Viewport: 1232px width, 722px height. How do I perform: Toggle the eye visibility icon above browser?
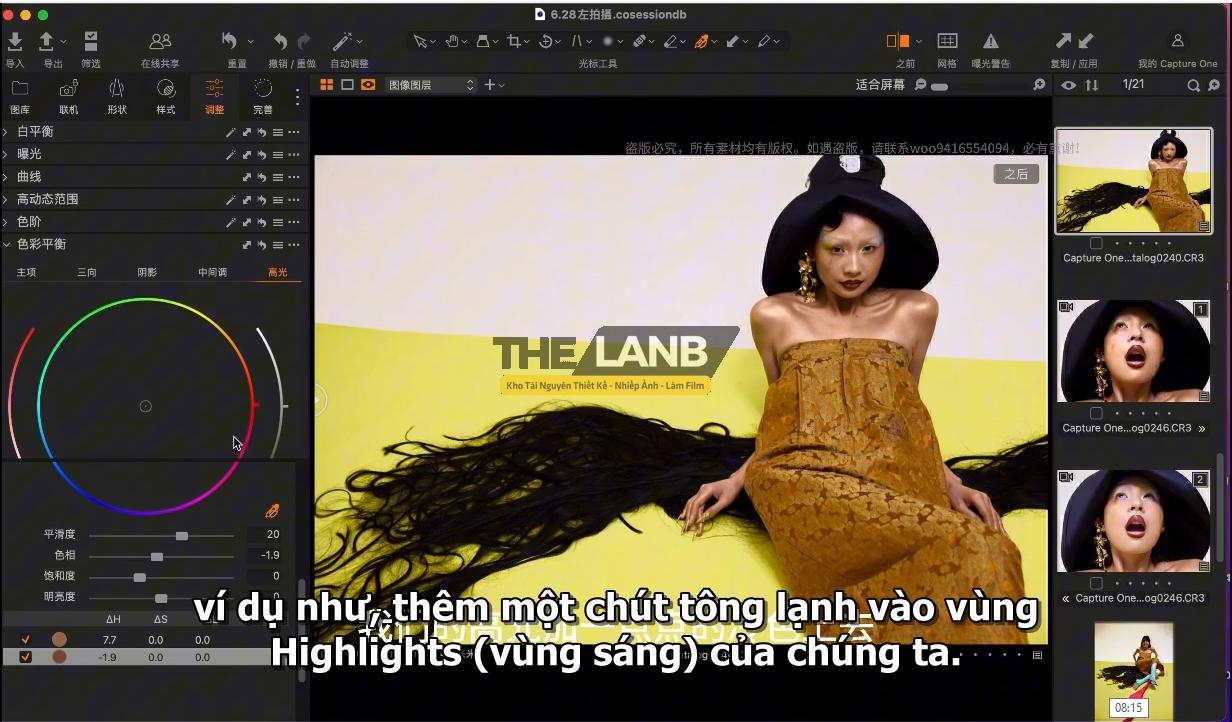tap(1068, 86)
